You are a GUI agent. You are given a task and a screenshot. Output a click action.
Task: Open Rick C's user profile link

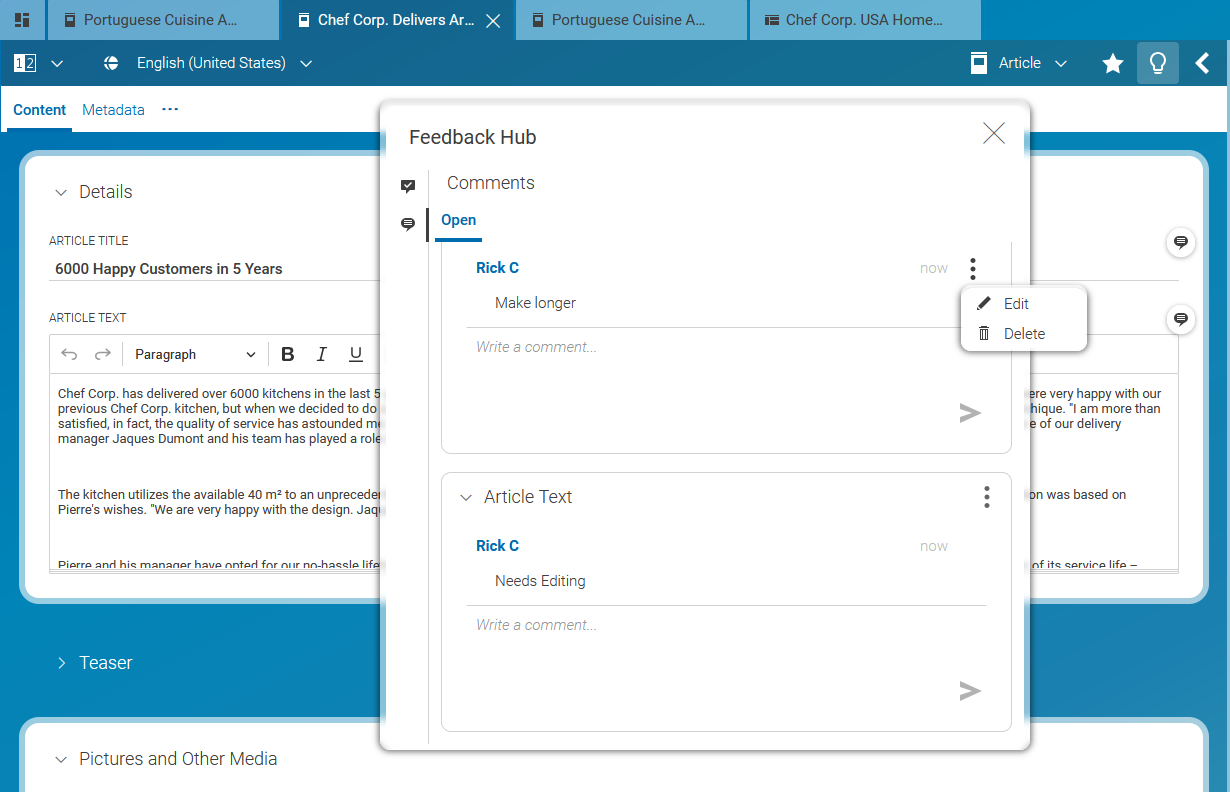[497, 267]
